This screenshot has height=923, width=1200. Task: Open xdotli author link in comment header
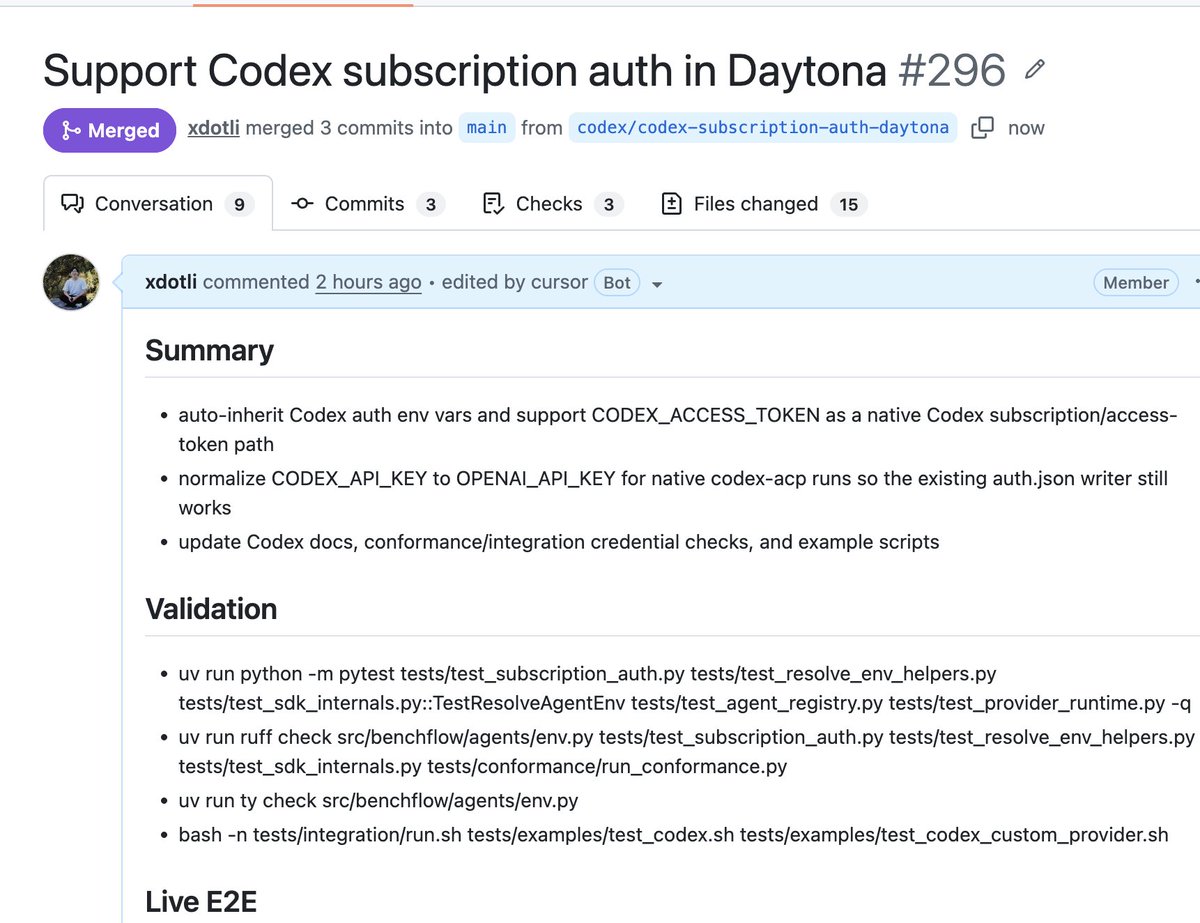tap(171, 282)
